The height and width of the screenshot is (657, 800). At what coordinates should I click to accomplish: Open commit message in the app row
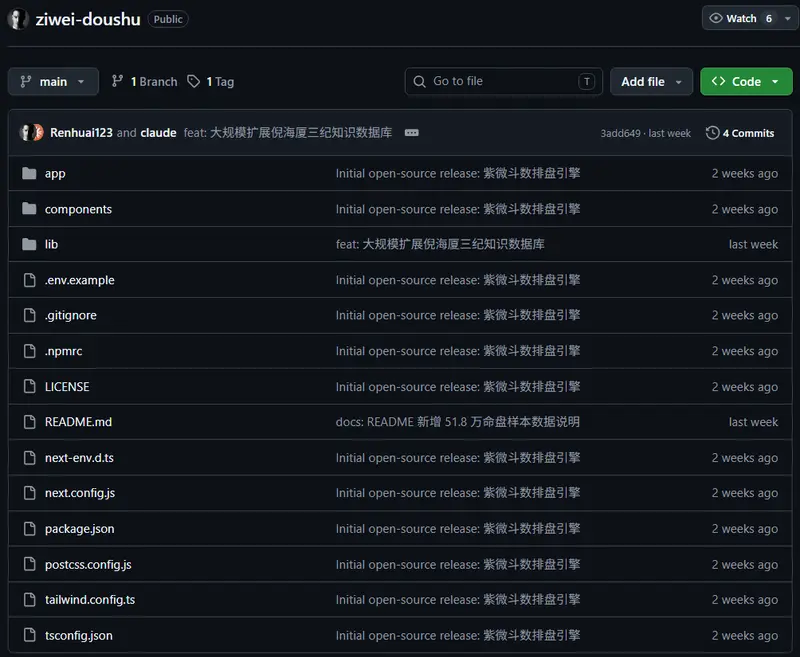(x=458, y=173)
